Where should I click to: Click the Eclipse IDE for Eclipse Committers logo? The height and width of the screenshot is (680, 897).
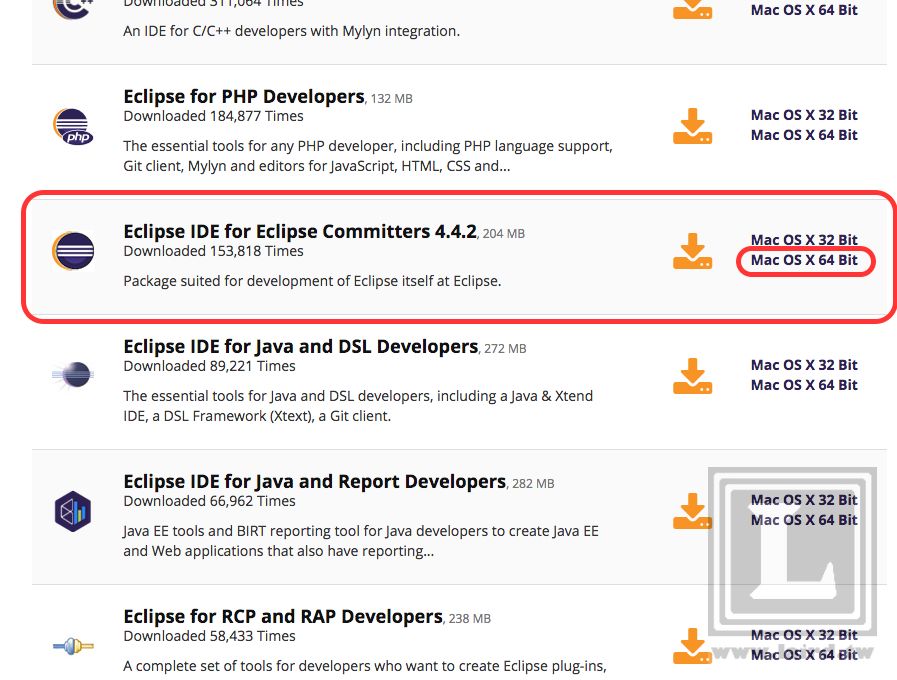72,252
